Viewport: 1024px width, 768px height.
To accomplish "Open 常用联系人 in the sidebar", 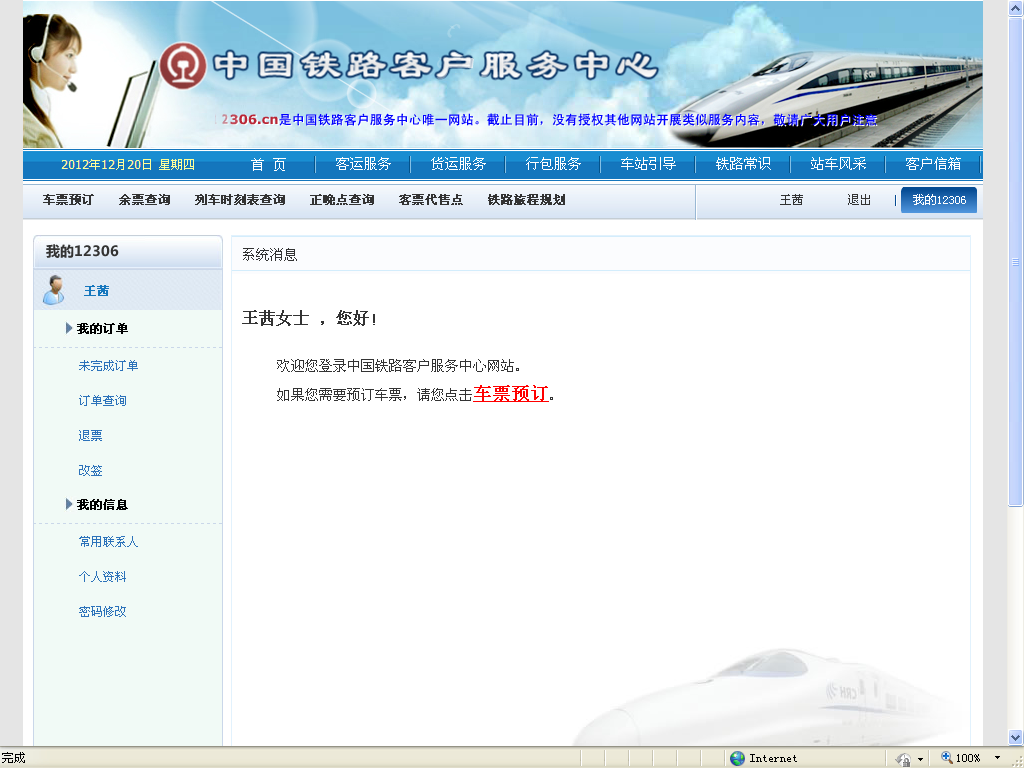I will click(x=108, y=541).
